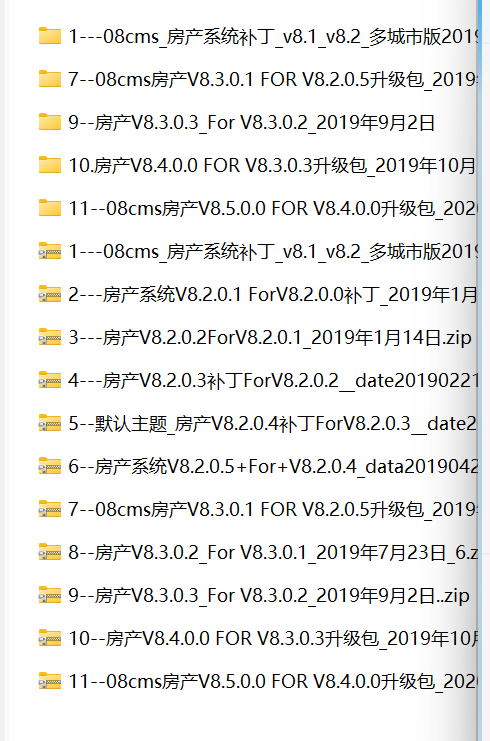
Task: Select the 9--房产V8.3.0.3 folder name
Action: point(251,122)
